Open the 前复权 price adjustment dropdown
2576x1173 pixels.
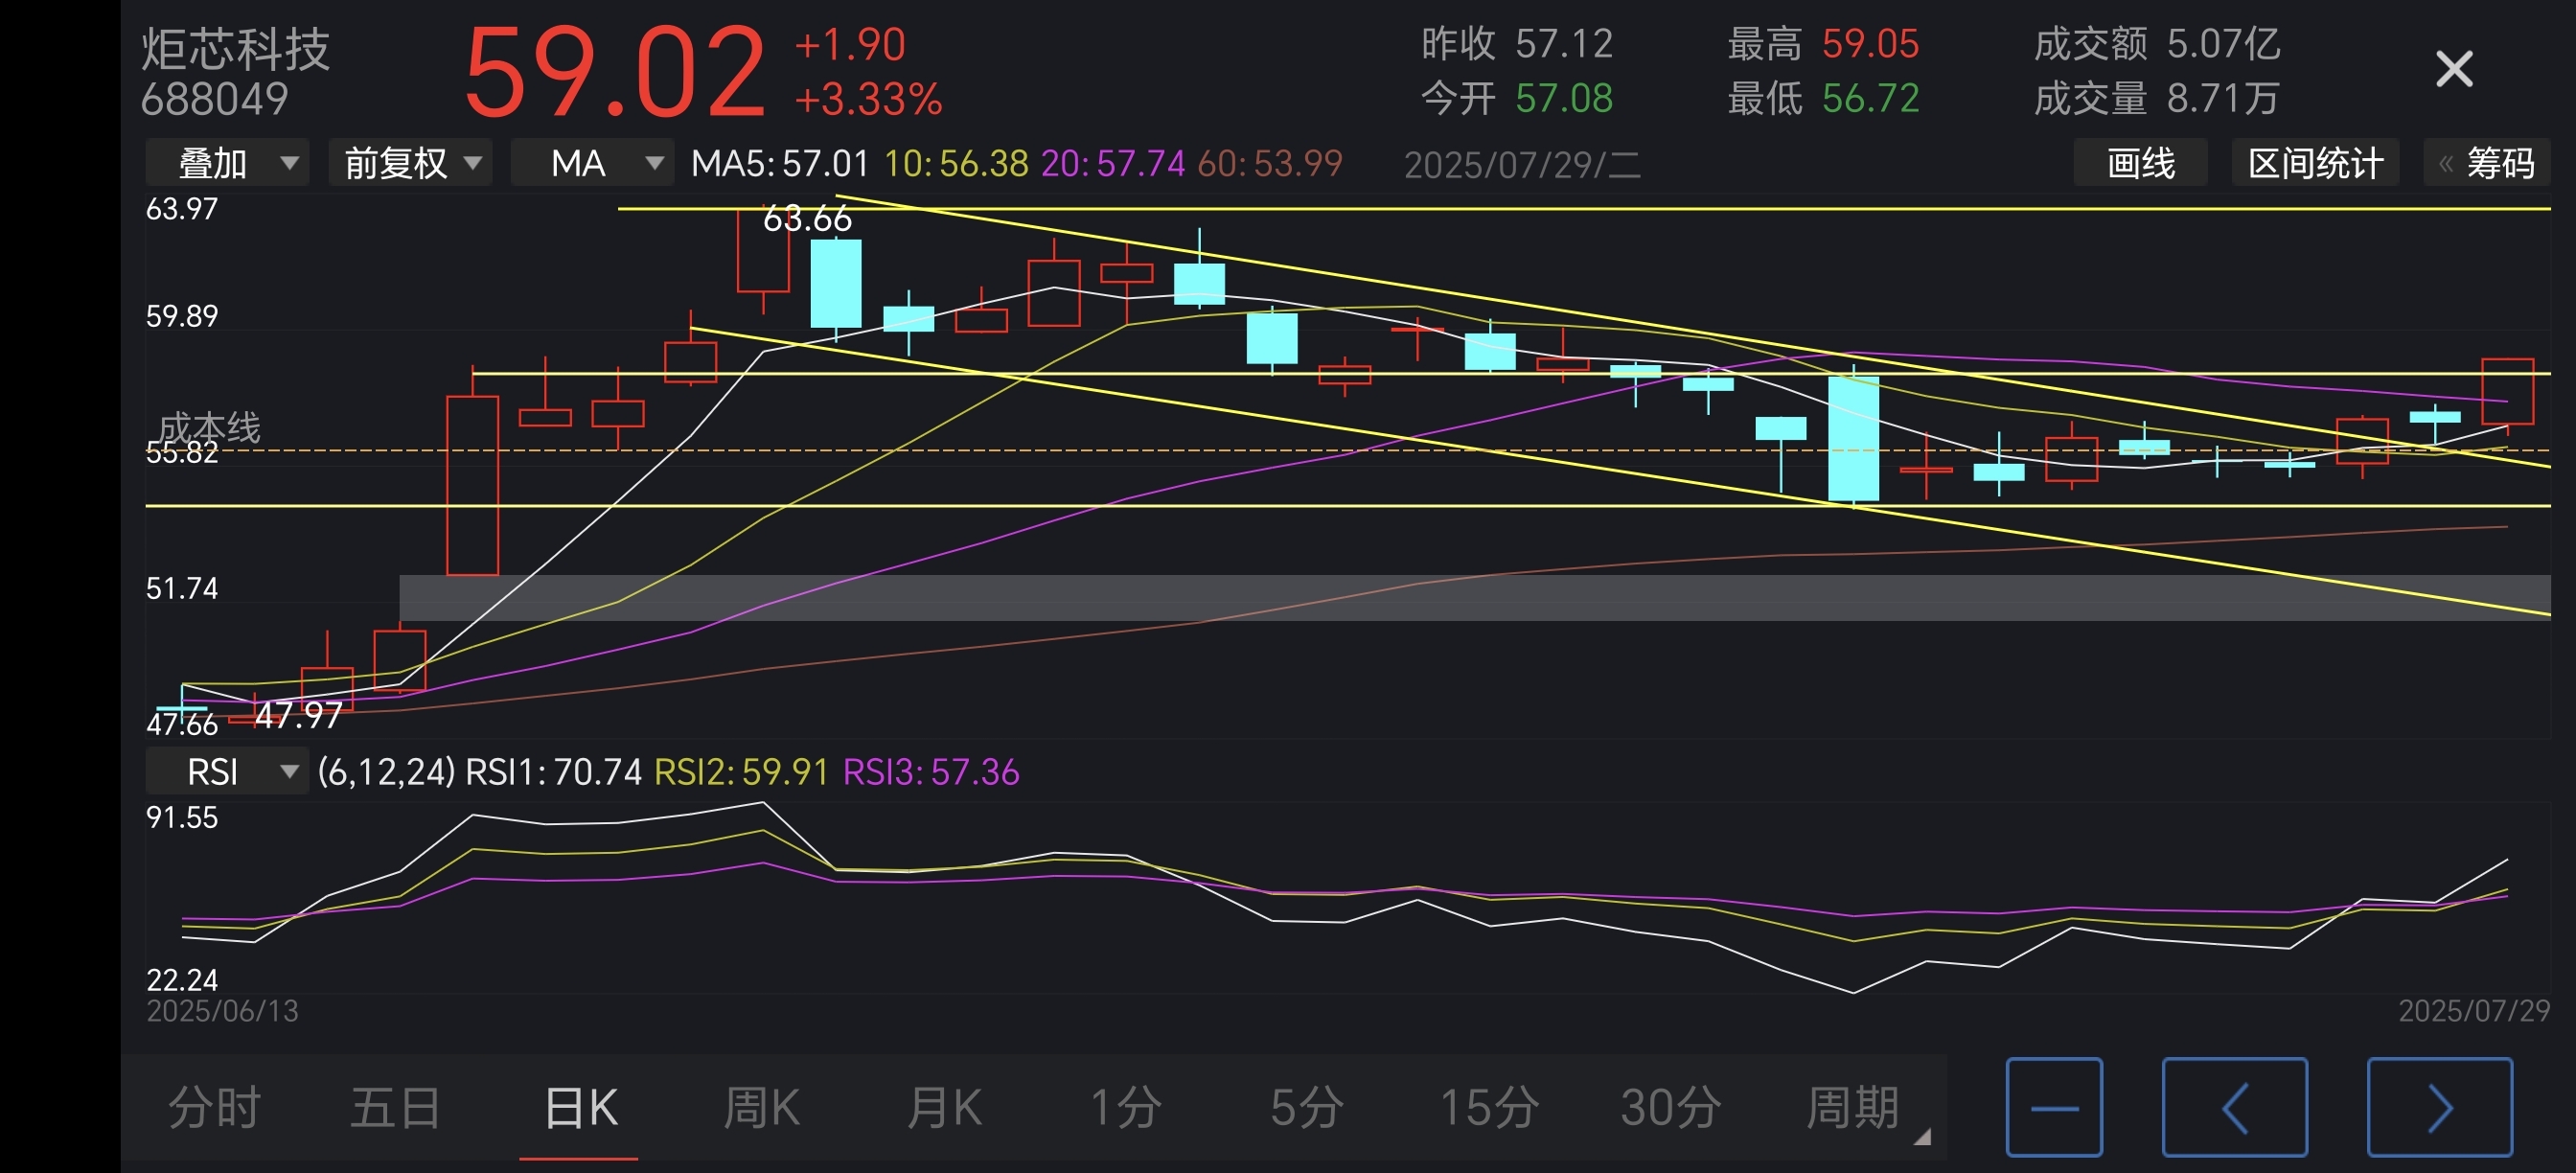[410, 163]
